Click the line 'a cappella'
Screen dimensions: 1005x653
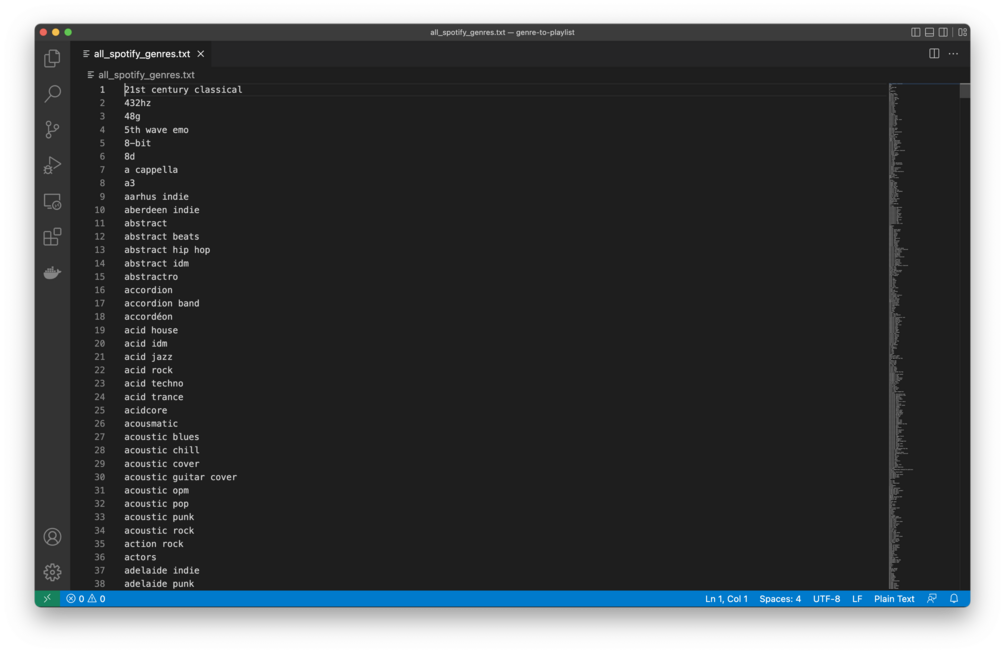pos(151,170)
